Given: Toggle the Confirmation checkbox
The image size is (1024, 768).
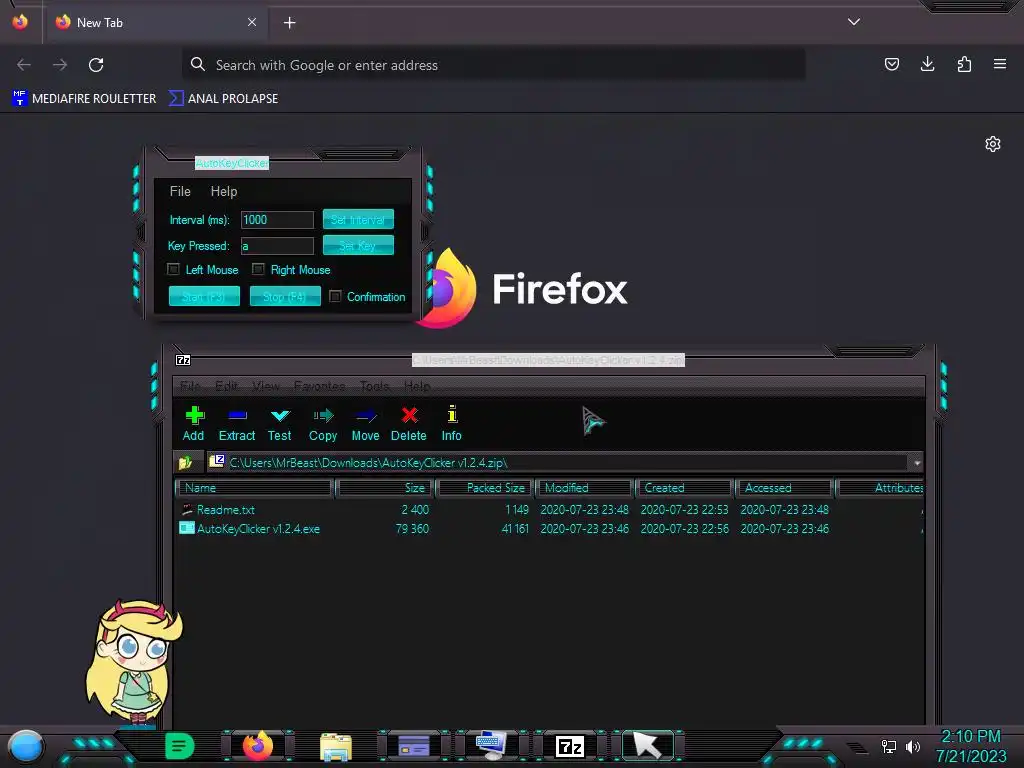Looking at the screenshot, I should click(335, 296).
